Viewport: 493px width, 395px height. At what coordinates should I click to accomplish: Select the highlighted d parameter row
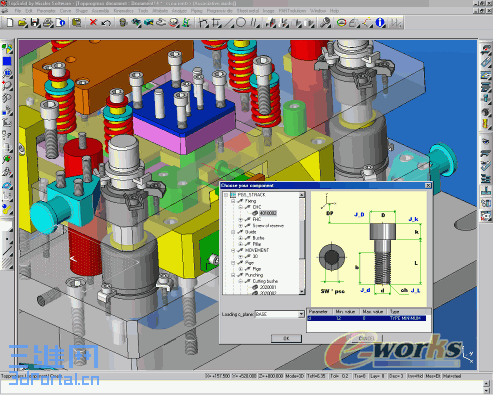coord(366,318)
